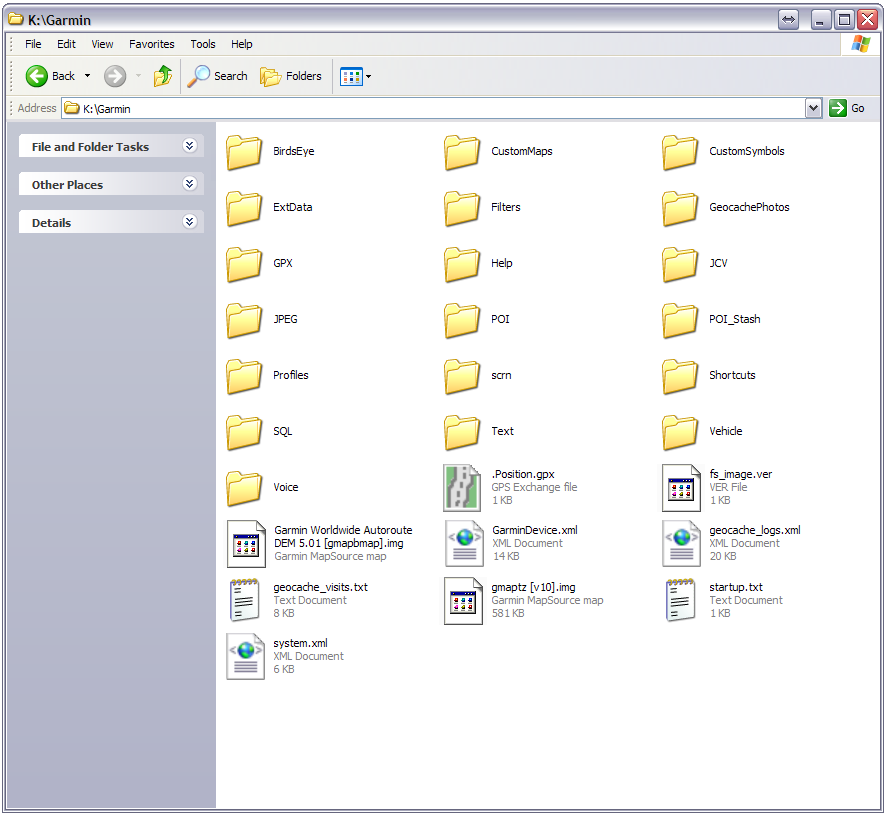This screenshot has width=885, height=814.
Task: Open the Back button history dropdown arrow
Action: (x=87, y=76)
